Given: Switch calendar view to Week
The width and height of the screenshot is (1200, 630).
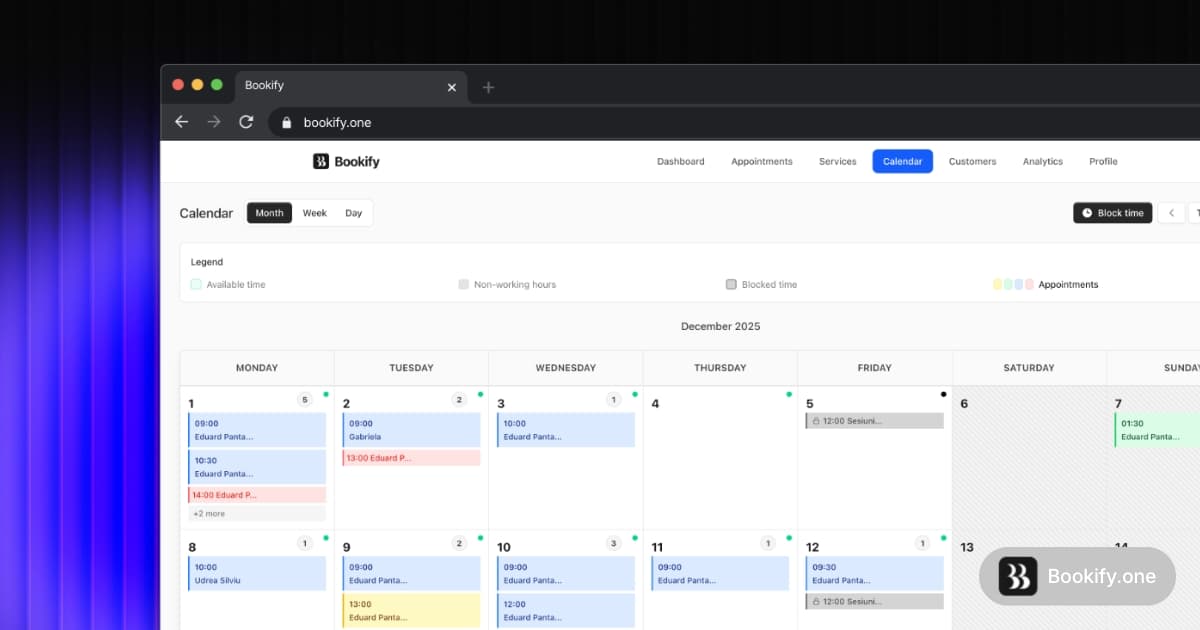Looking at the screenshot, I should click(x=314, y=213).
